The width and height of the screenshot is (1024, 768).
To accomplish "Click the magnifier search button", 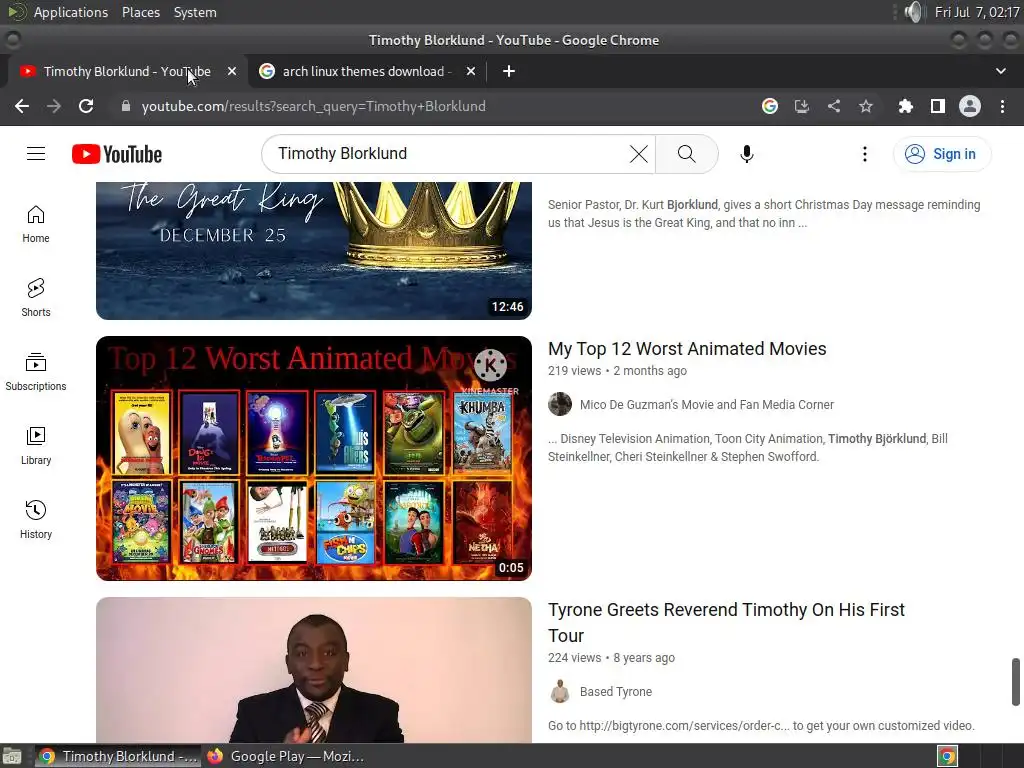I will coord(686,154).
